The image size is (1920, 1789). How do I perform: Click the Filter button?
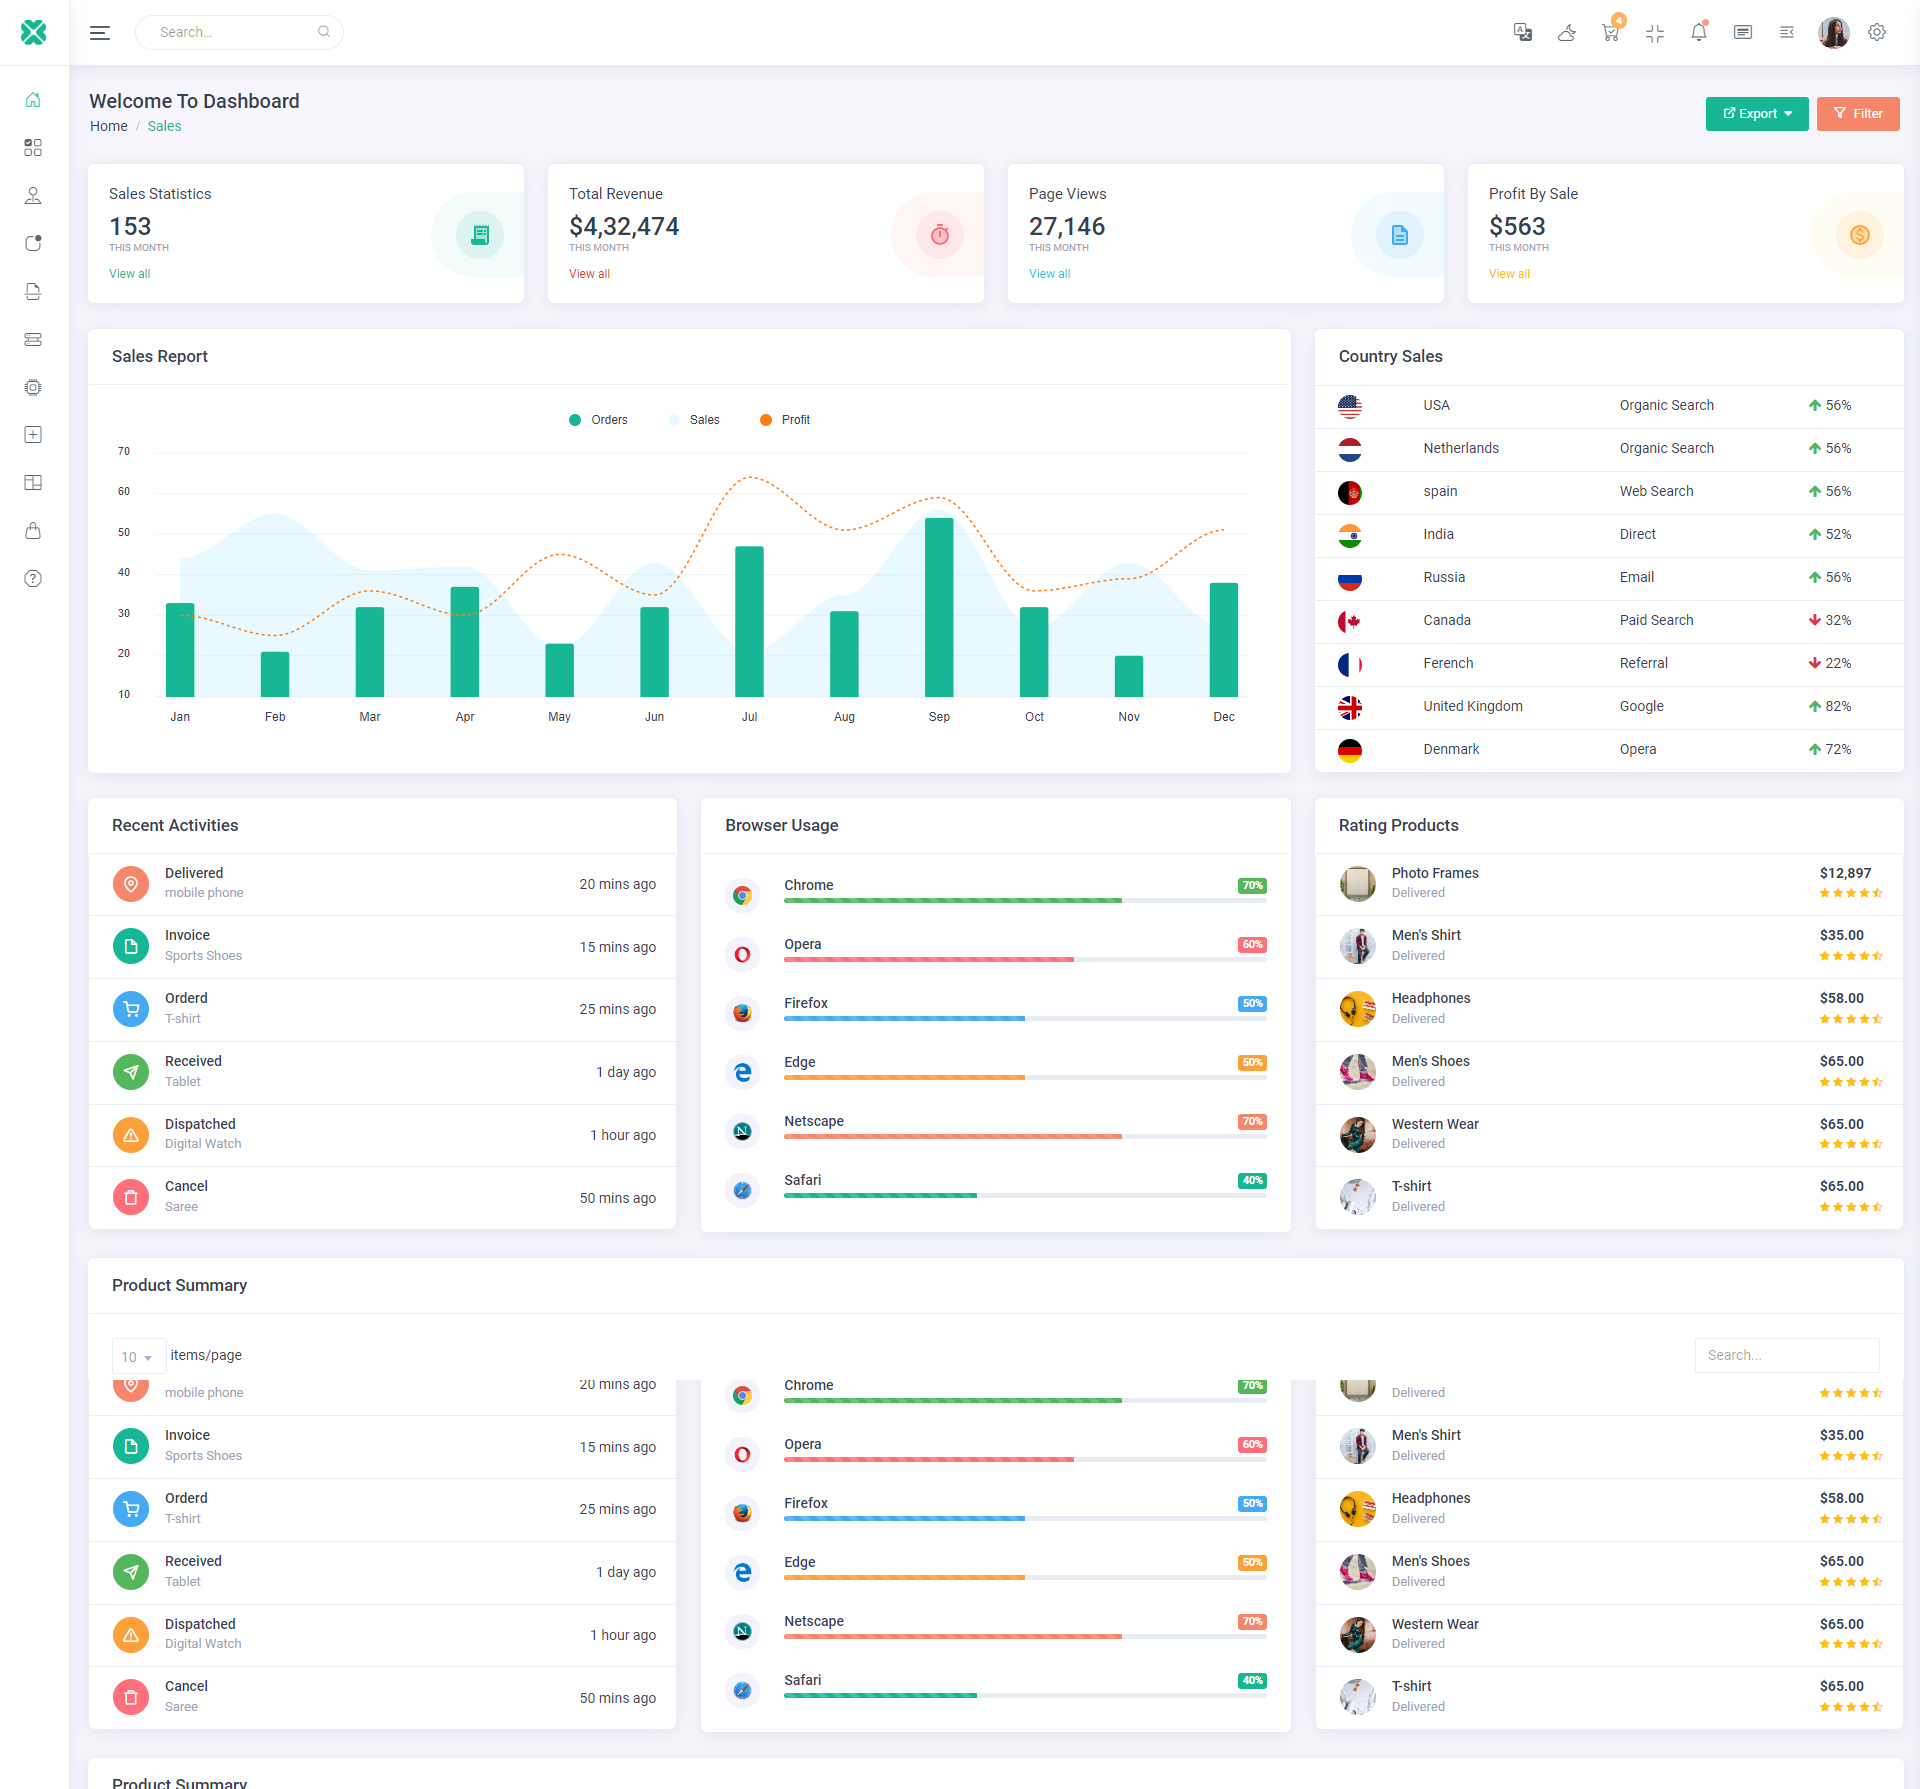(1857, 114)
